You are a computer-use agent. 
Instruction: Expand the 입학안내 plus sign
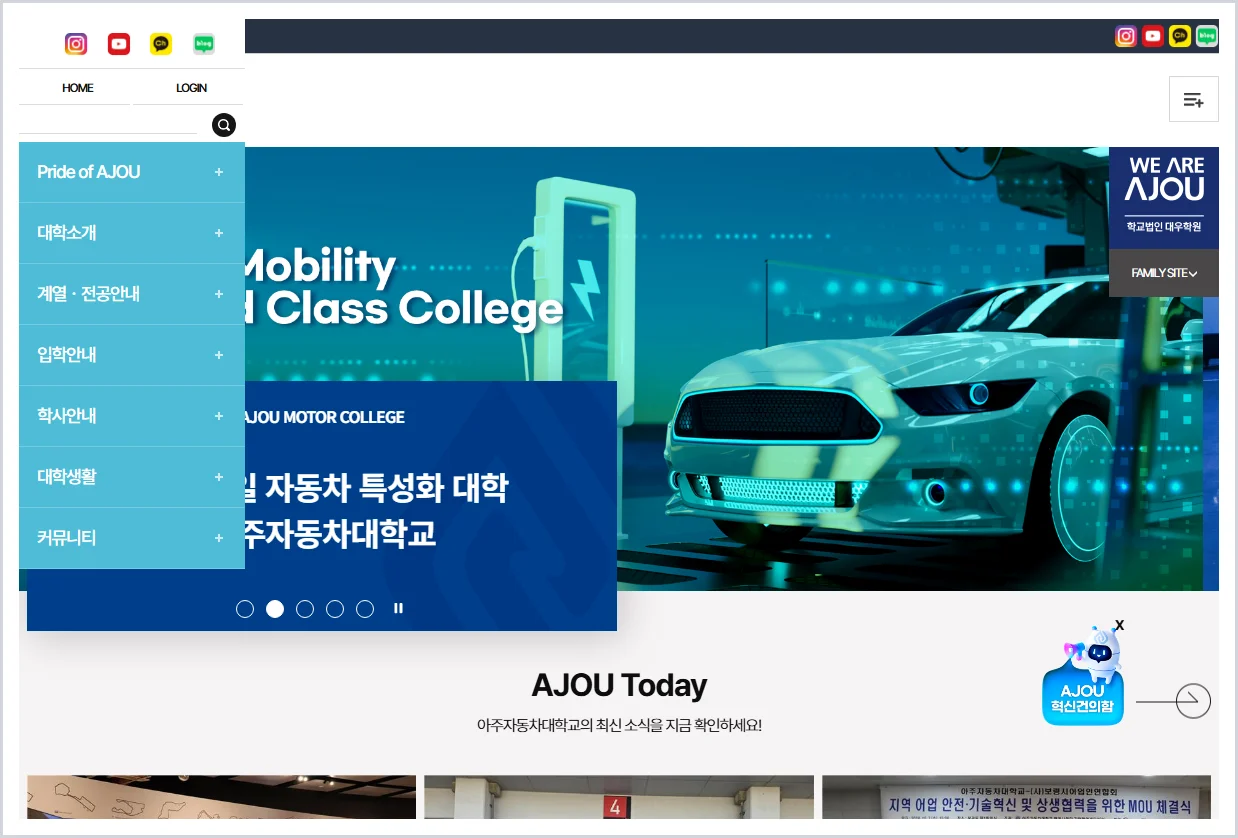pos(219,355)
